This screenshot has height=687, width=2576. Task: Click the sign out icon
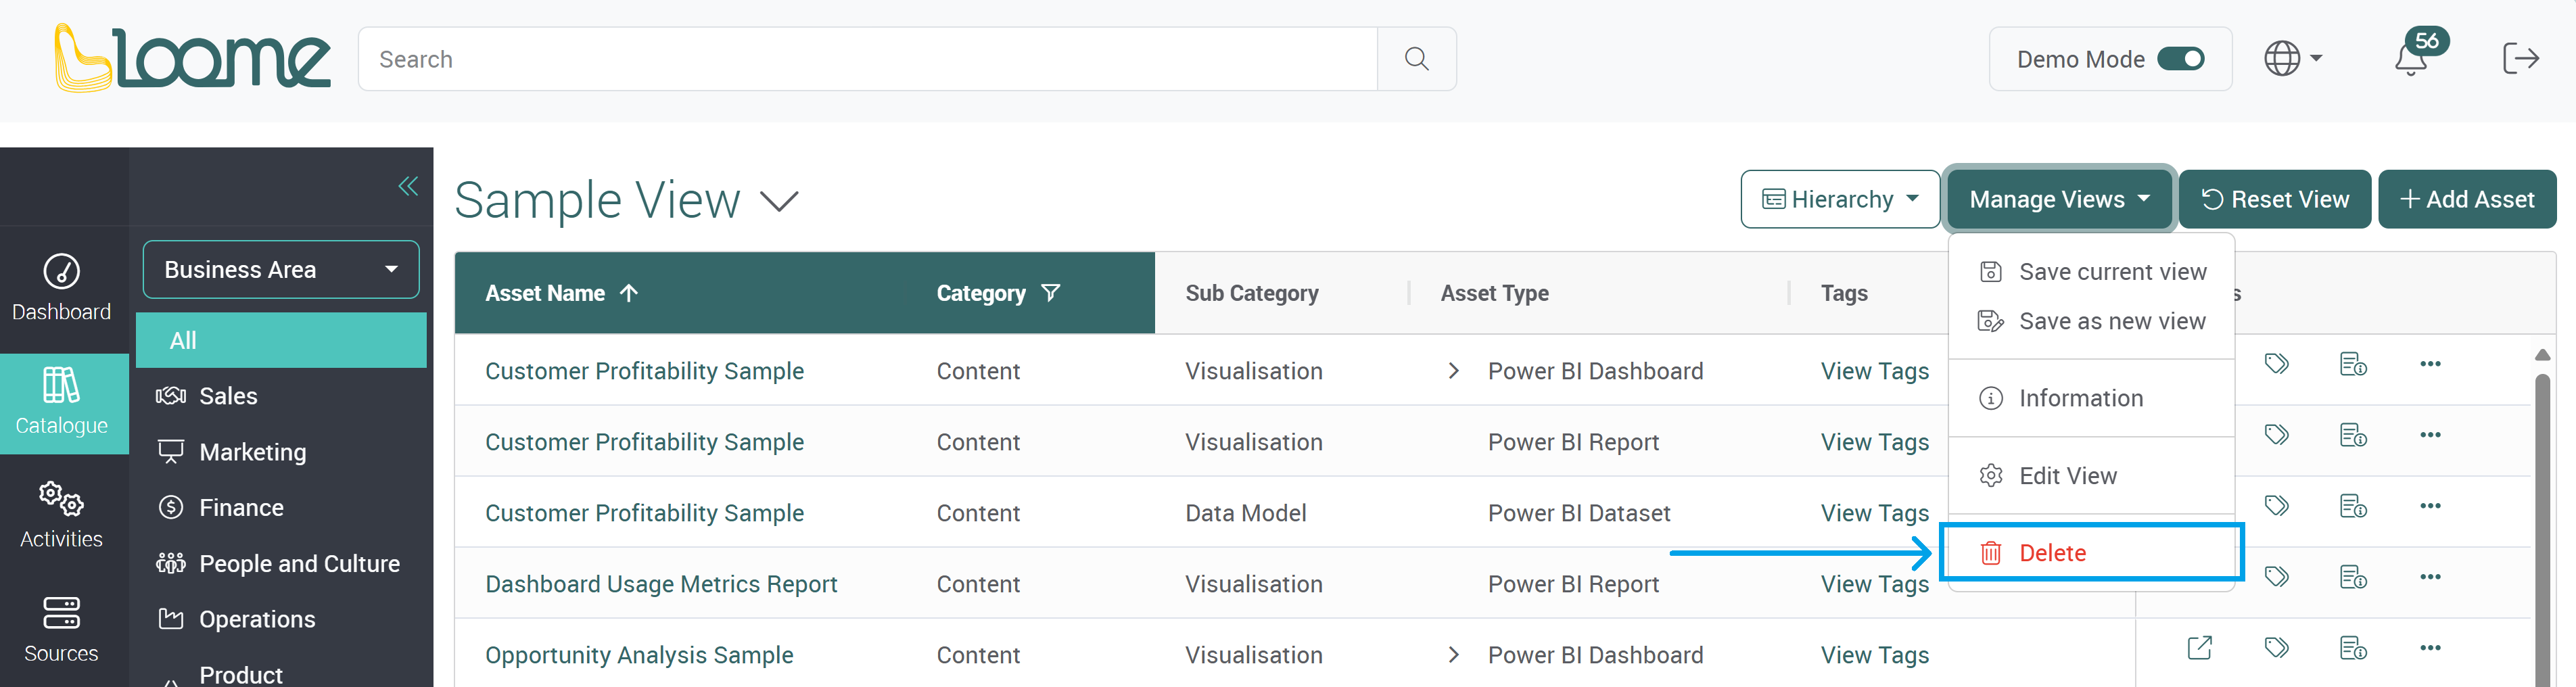[x=2520, y=59]
